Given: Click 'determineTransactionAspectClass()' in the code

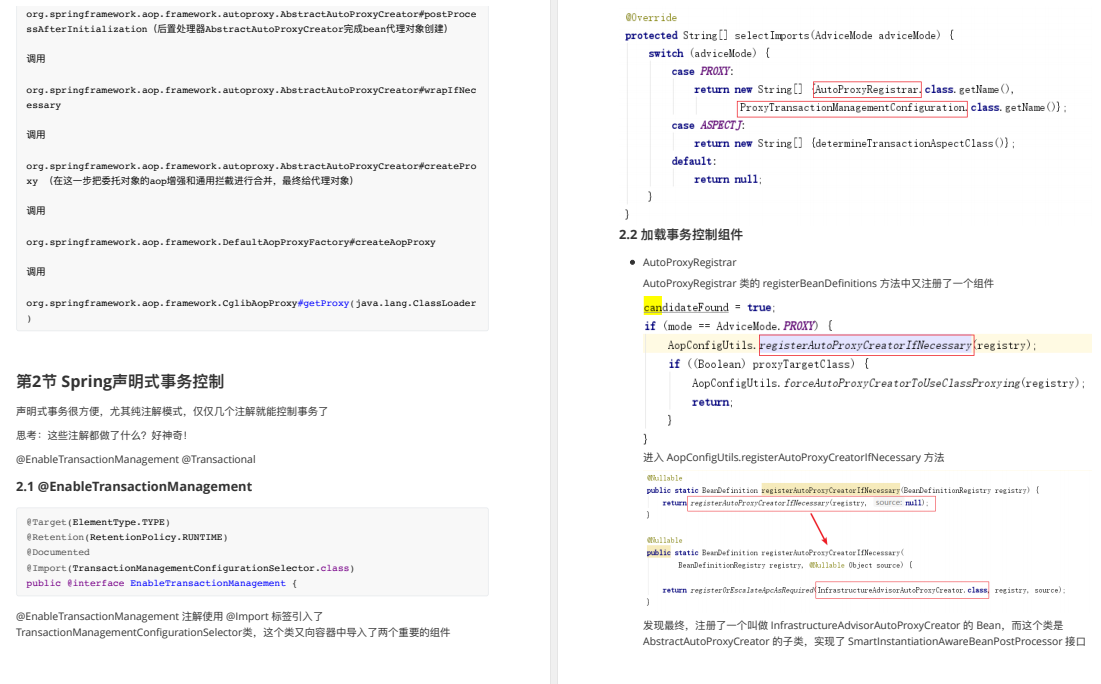Looking at the screenshot, I should [x=910, y=143].
